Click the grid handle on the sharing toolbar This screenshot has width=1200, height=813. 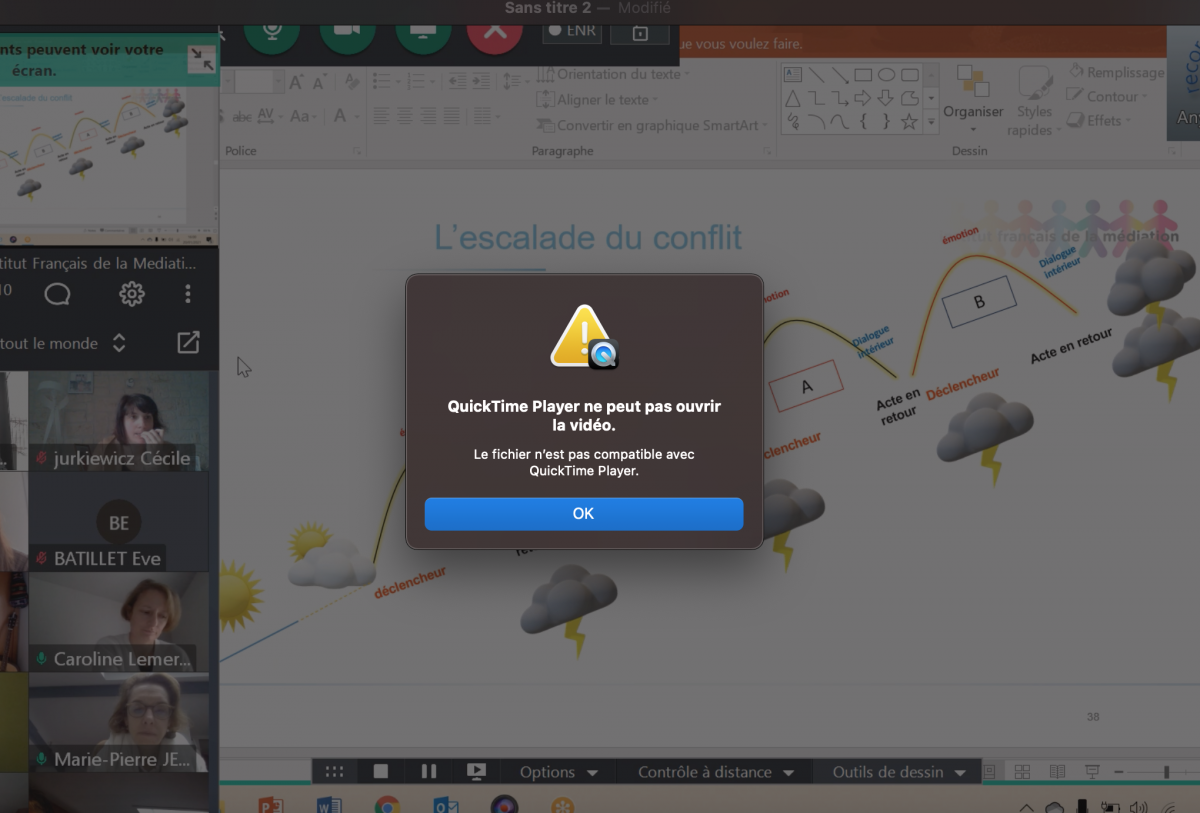[x=334, y=771]
